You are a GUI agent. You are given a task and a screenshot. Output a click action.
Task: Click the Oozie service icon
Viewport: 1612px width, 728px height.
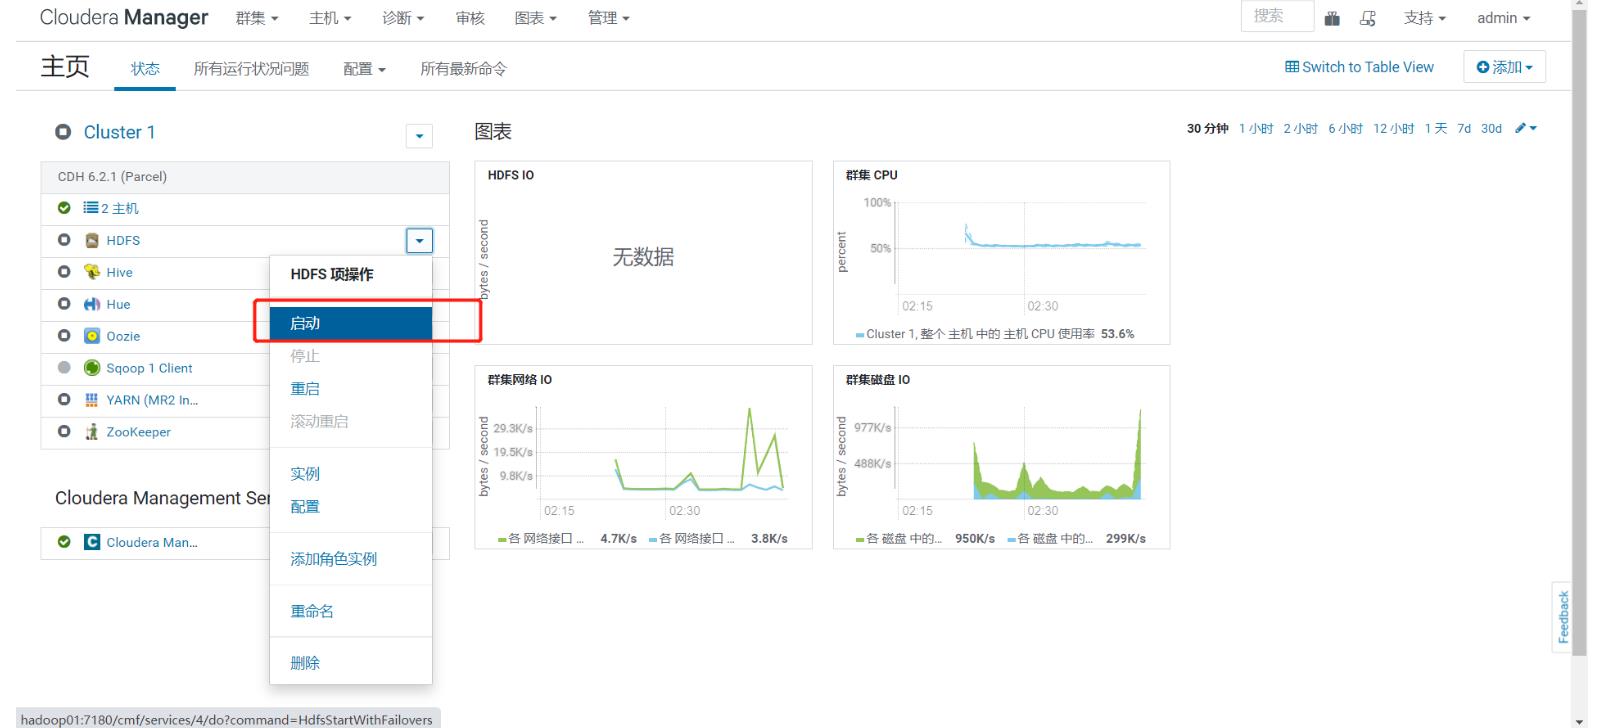coord(92,336)
